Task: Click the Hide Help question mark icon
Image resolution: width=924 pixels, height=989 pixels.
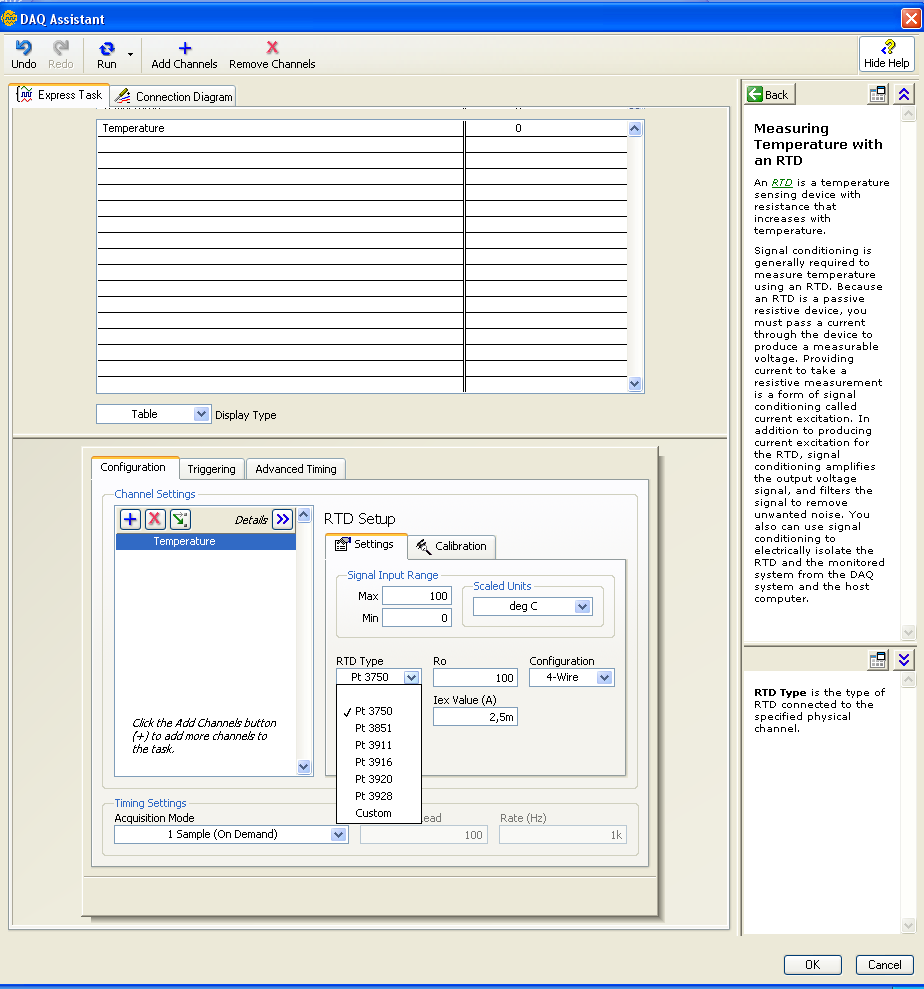Action: (x=887, y=48)
